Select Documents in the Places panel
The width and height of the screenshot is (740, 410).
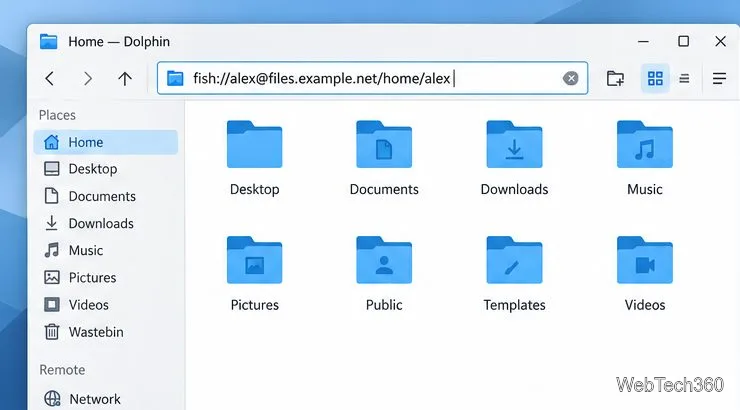[106, 196]
